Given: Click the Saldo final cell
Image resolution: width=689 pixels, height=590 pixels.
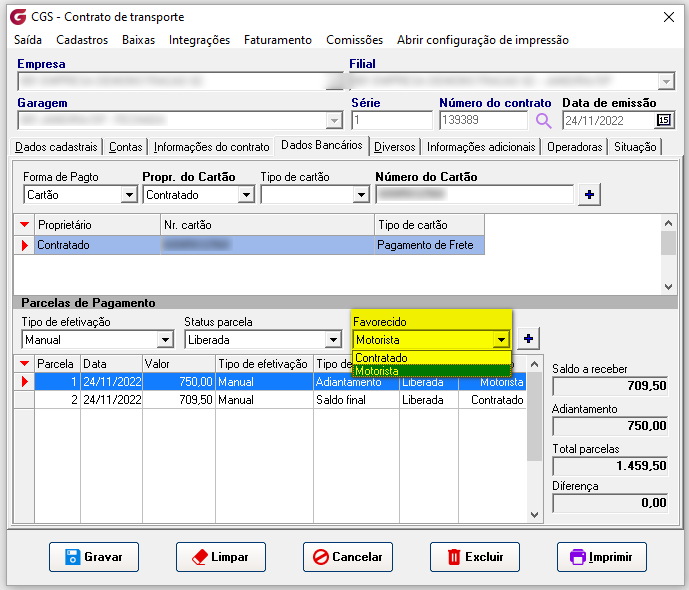Looking at the screenshot, I should click(x=356, y=400).
